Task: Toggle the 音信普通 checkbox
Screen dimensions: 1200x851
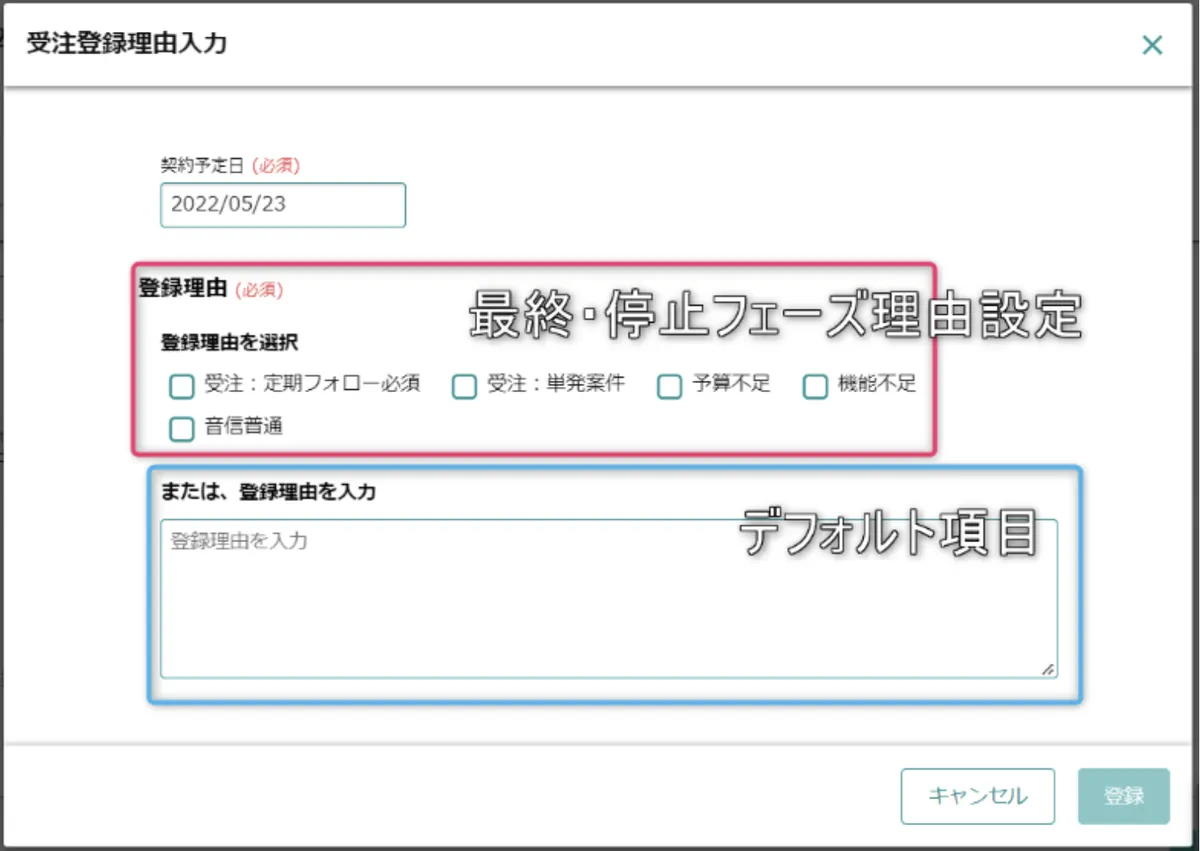Action: (181, 428)
